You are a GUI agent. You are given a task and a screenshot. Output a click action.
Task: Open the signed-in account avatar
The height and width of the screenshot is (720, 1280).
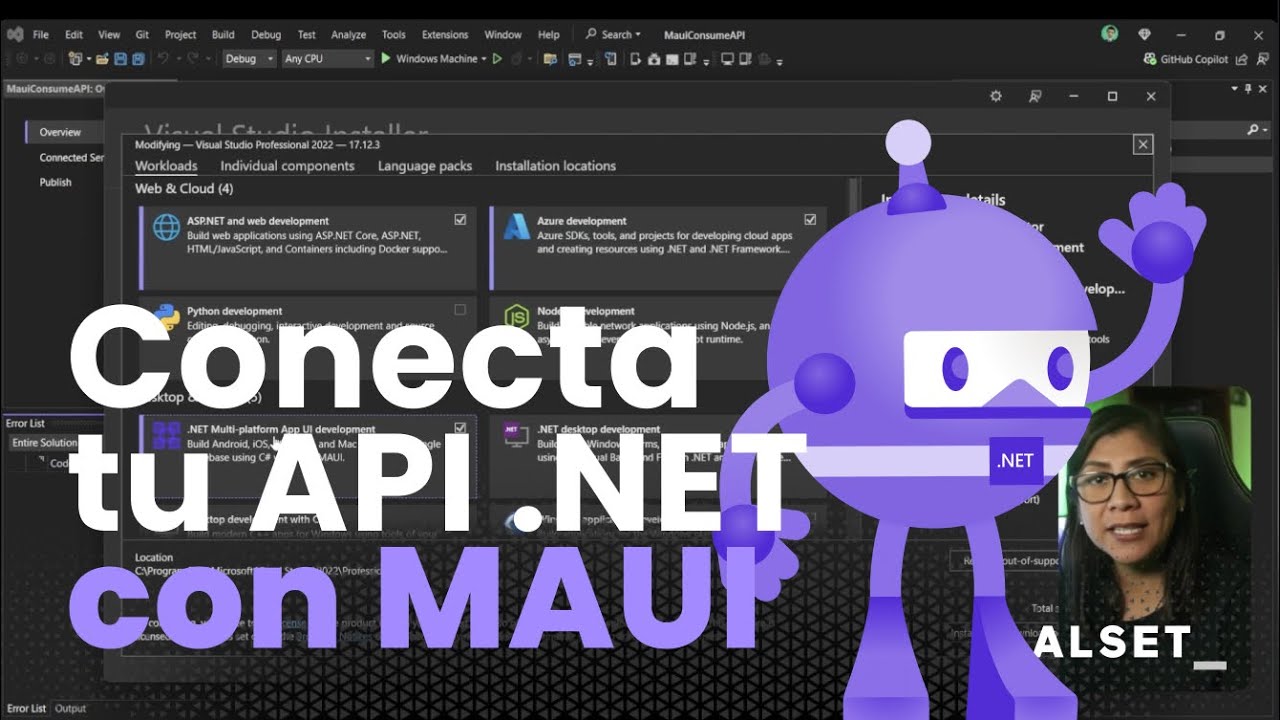coord(1110,34)
